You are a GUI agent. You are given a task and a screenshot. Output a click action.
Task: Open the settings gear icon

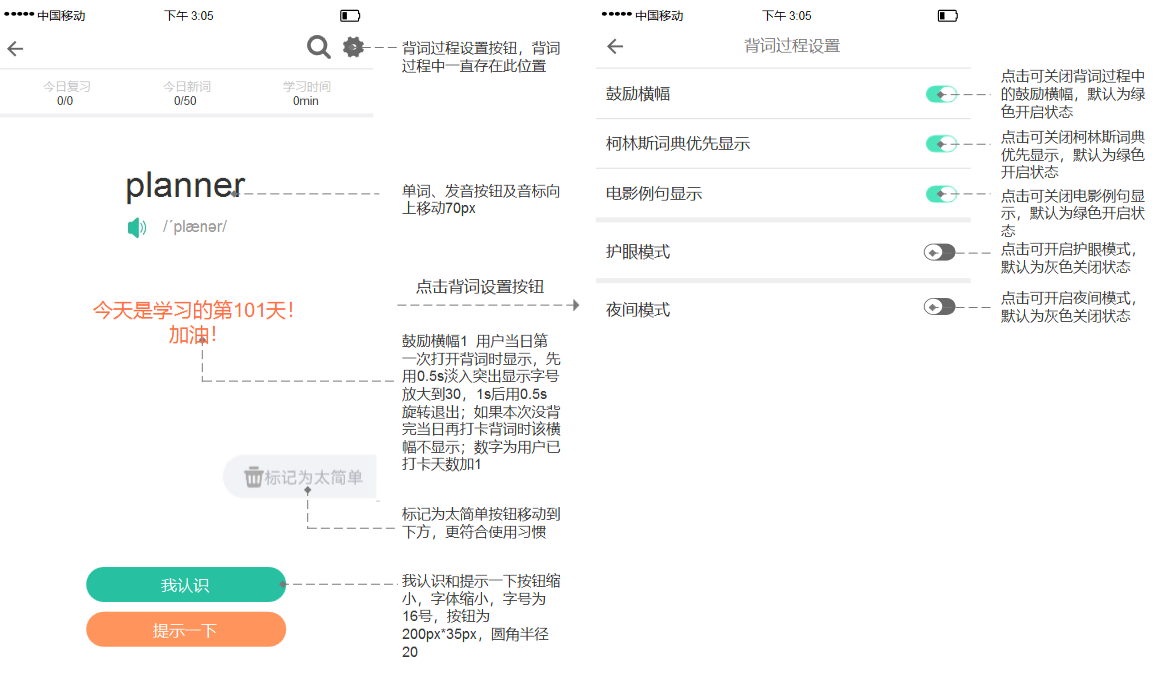pos(353,47)
